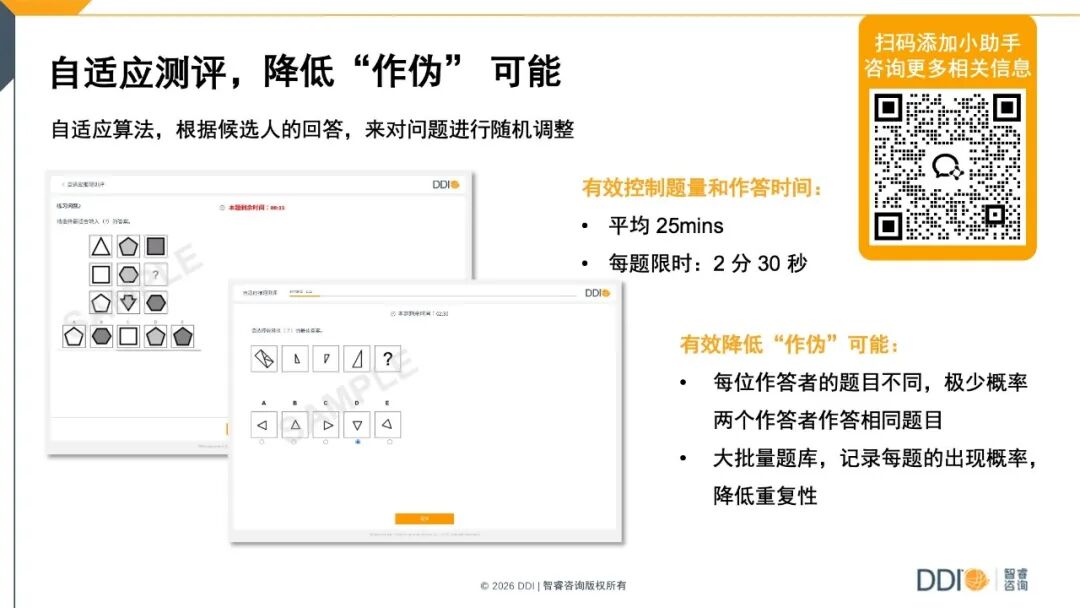Click the back arrow title in the back test window
The height and width of the screenshot is (608, 1080).
83,185
